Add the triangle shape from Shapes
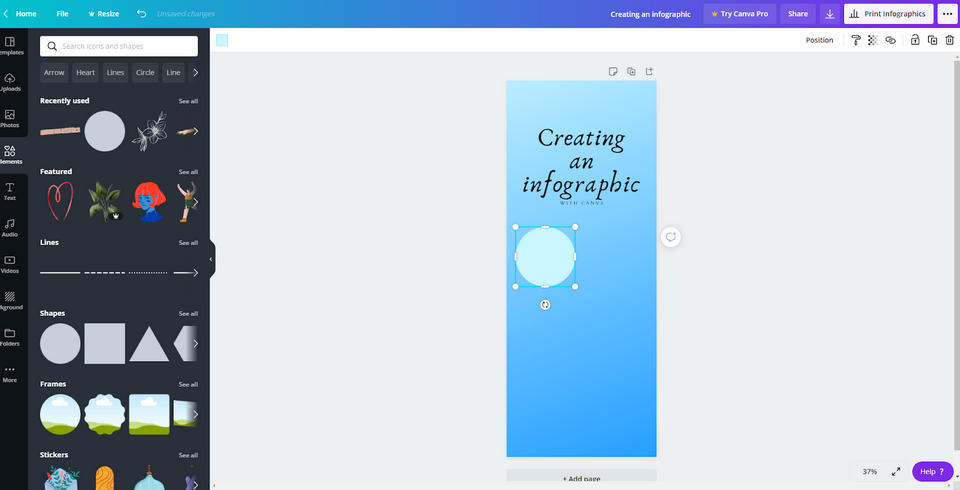The width and height of the screenshot is (960, 490). 149,344
